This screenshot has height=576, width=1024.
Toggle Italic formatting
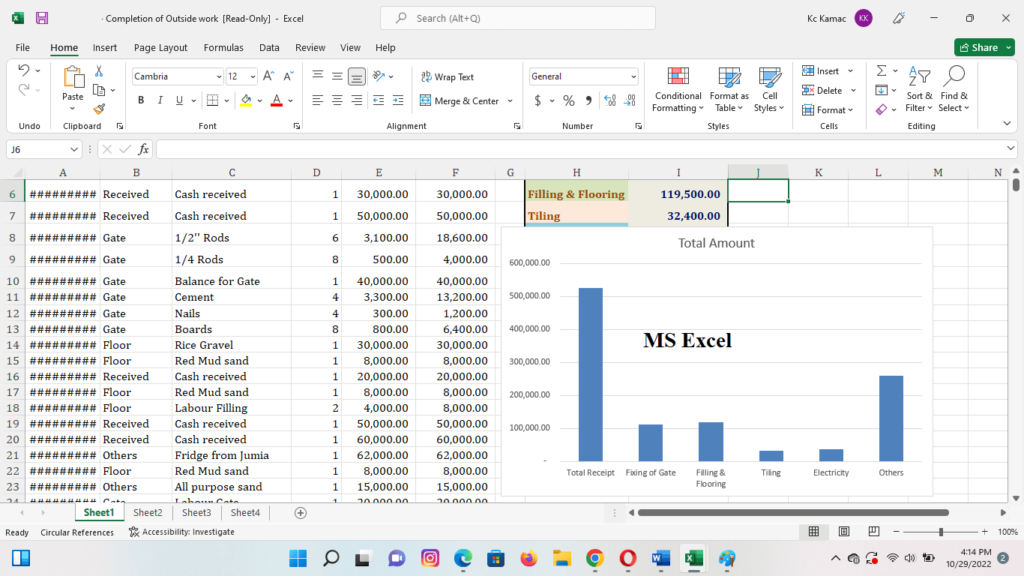[x=160, y=101]
